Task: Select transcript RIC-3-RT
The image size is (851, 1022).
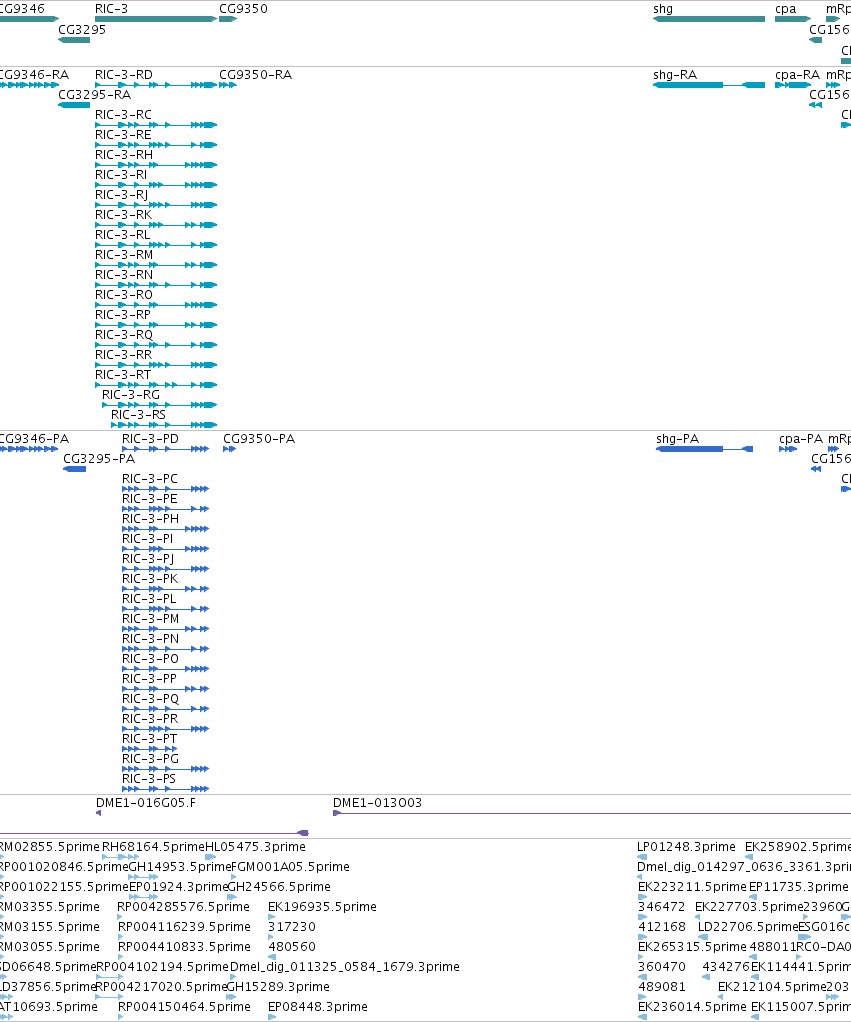Action: coord(156,385)
